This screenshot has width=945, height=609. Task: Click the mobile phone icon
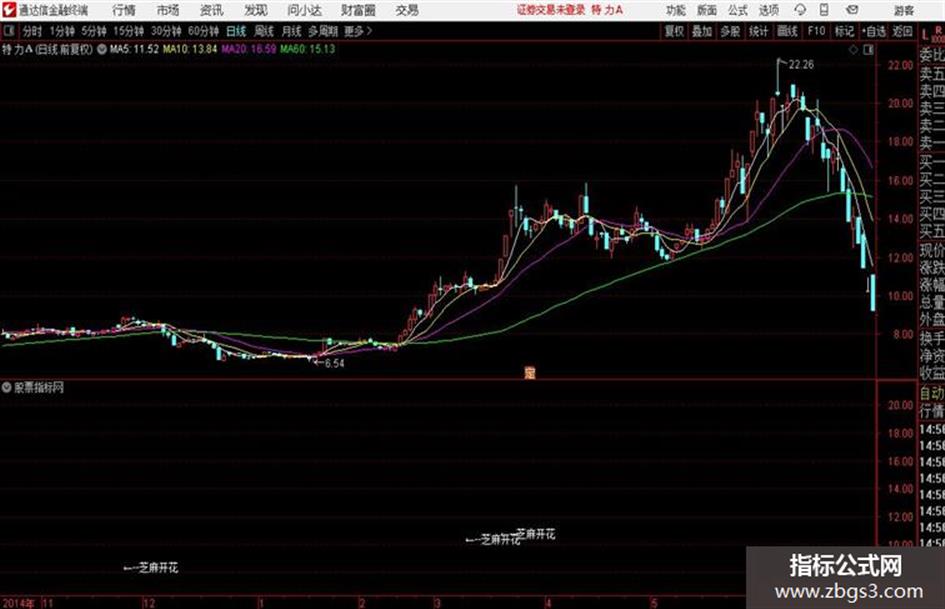tap(824, 10)
